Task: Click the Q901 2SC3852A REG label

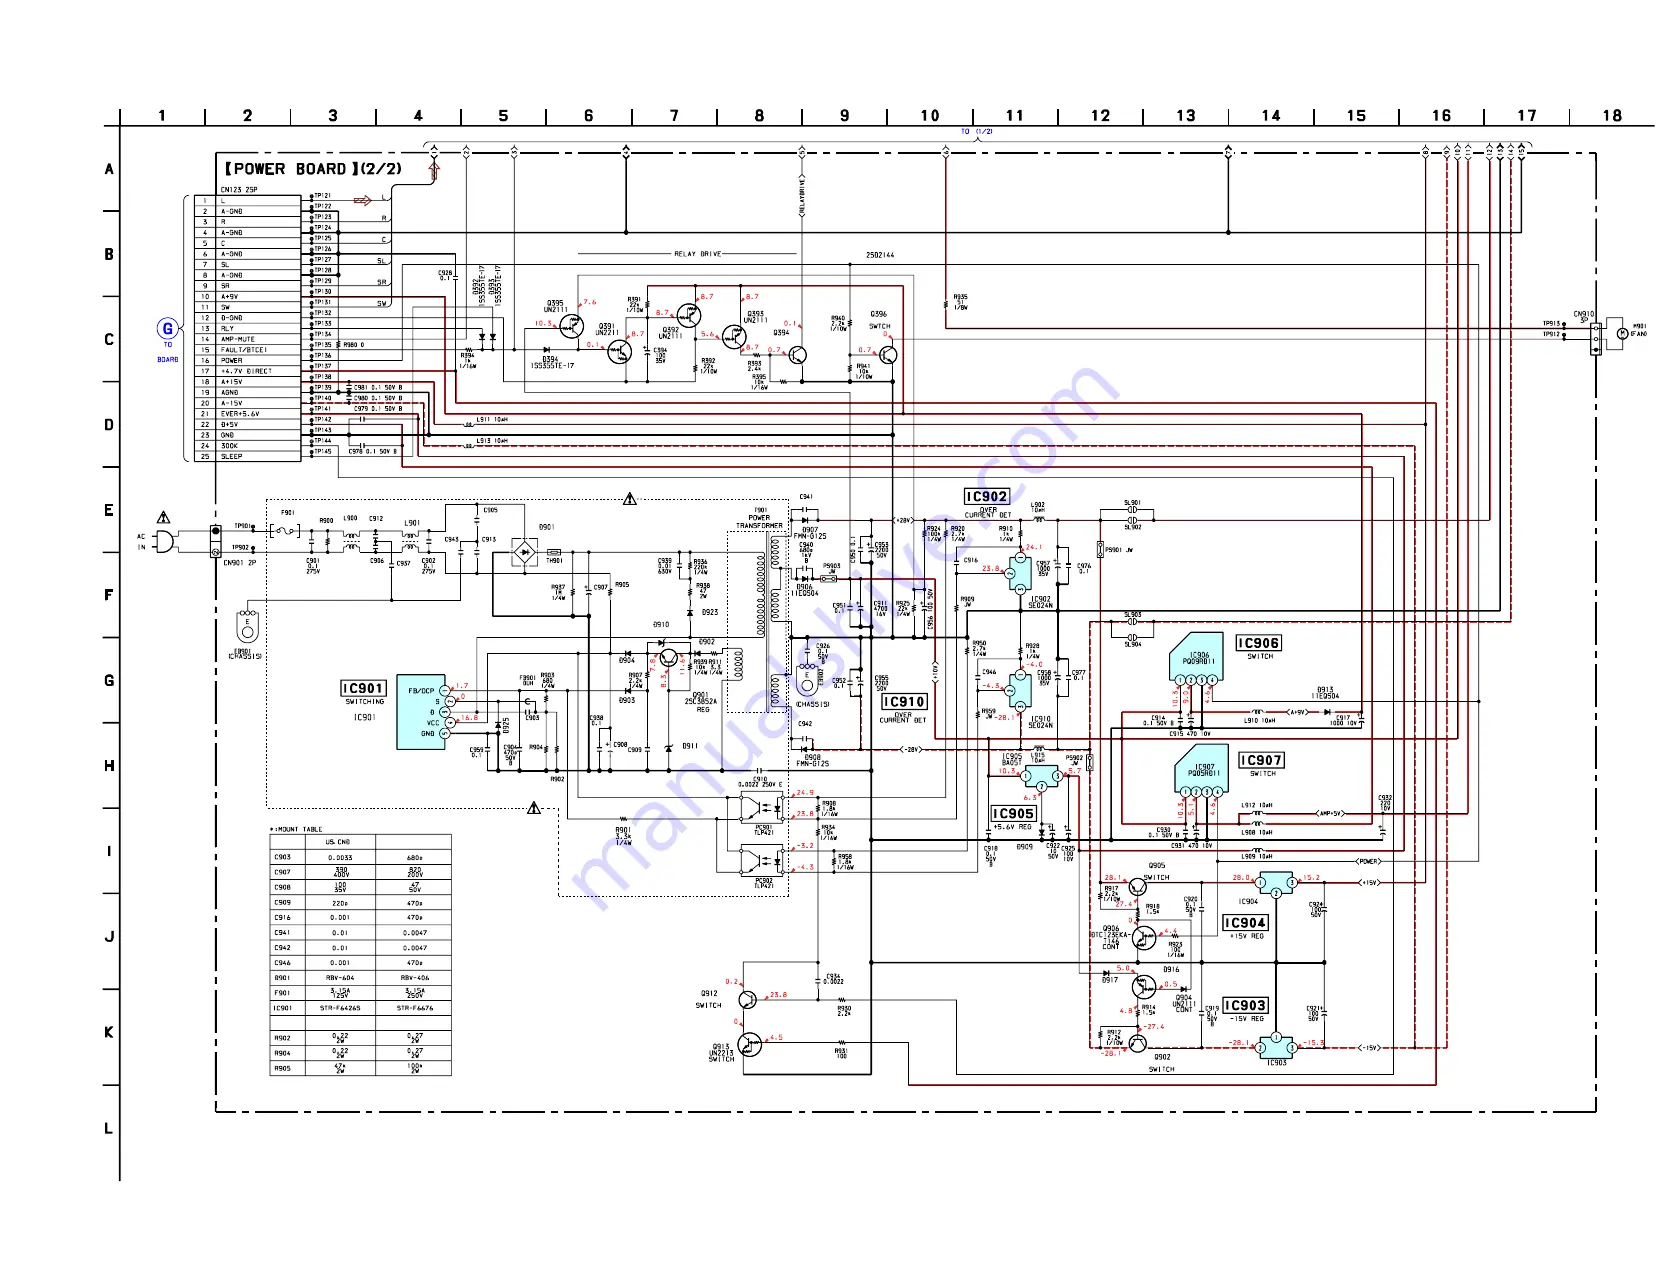Action: [700, 702]
